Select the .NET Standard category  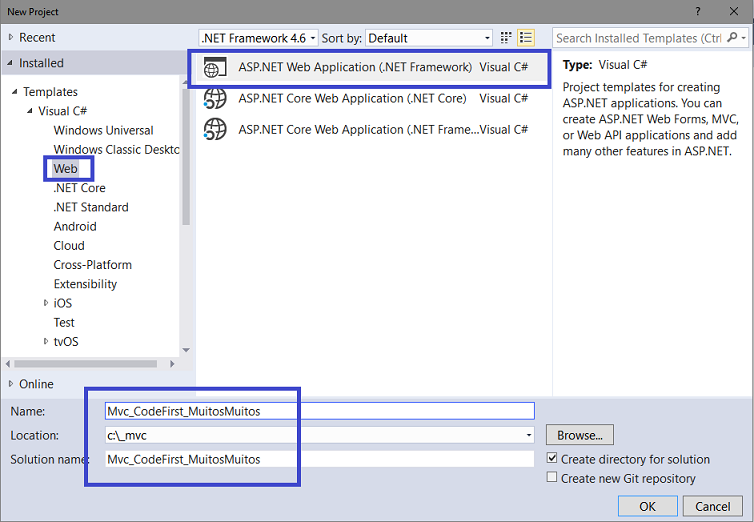pos(91,207)
